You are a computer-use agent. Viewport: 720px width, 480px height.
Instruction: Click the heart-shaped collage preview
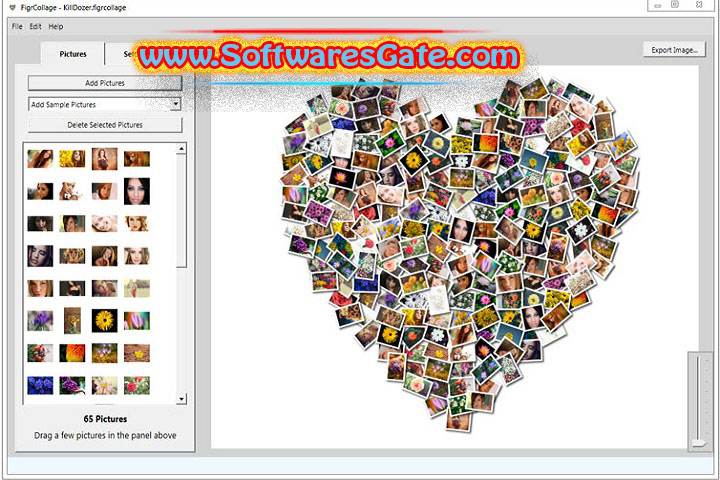click(x=459, y=255)
